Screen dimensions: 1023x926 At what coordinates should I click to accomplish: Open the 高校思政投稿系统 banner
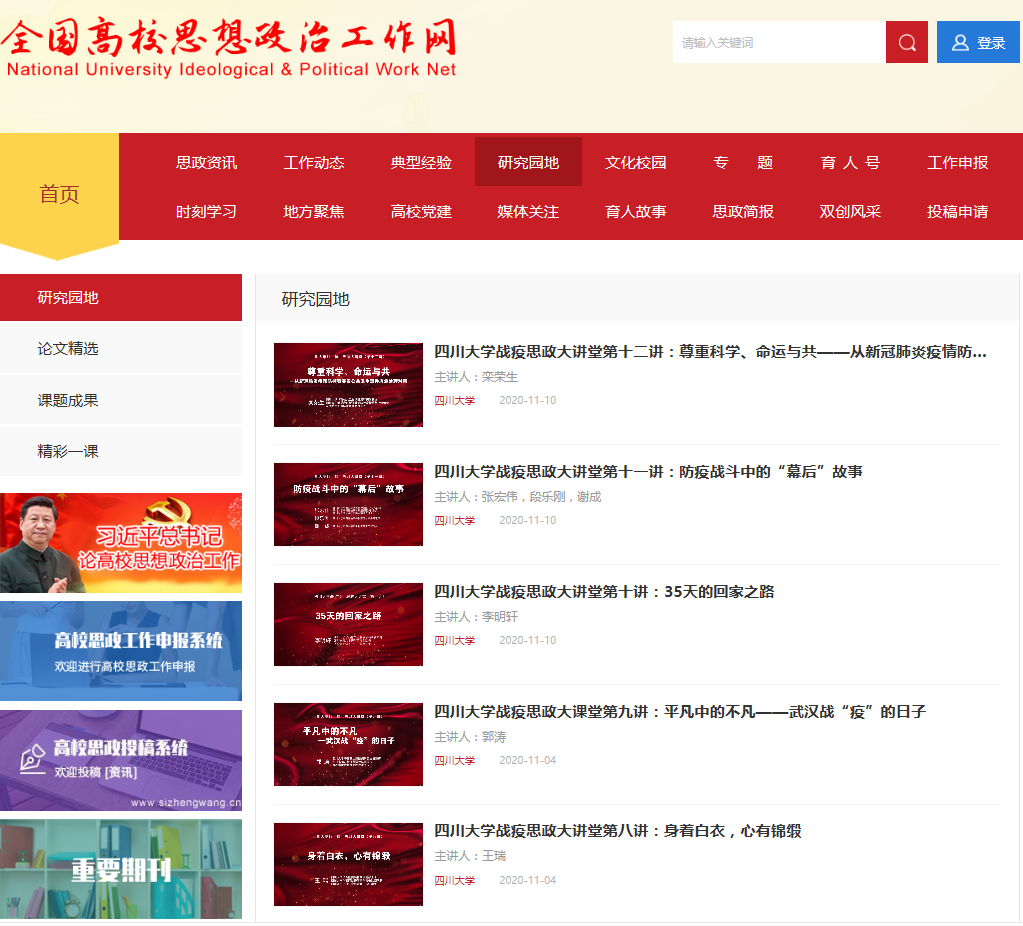121,760
